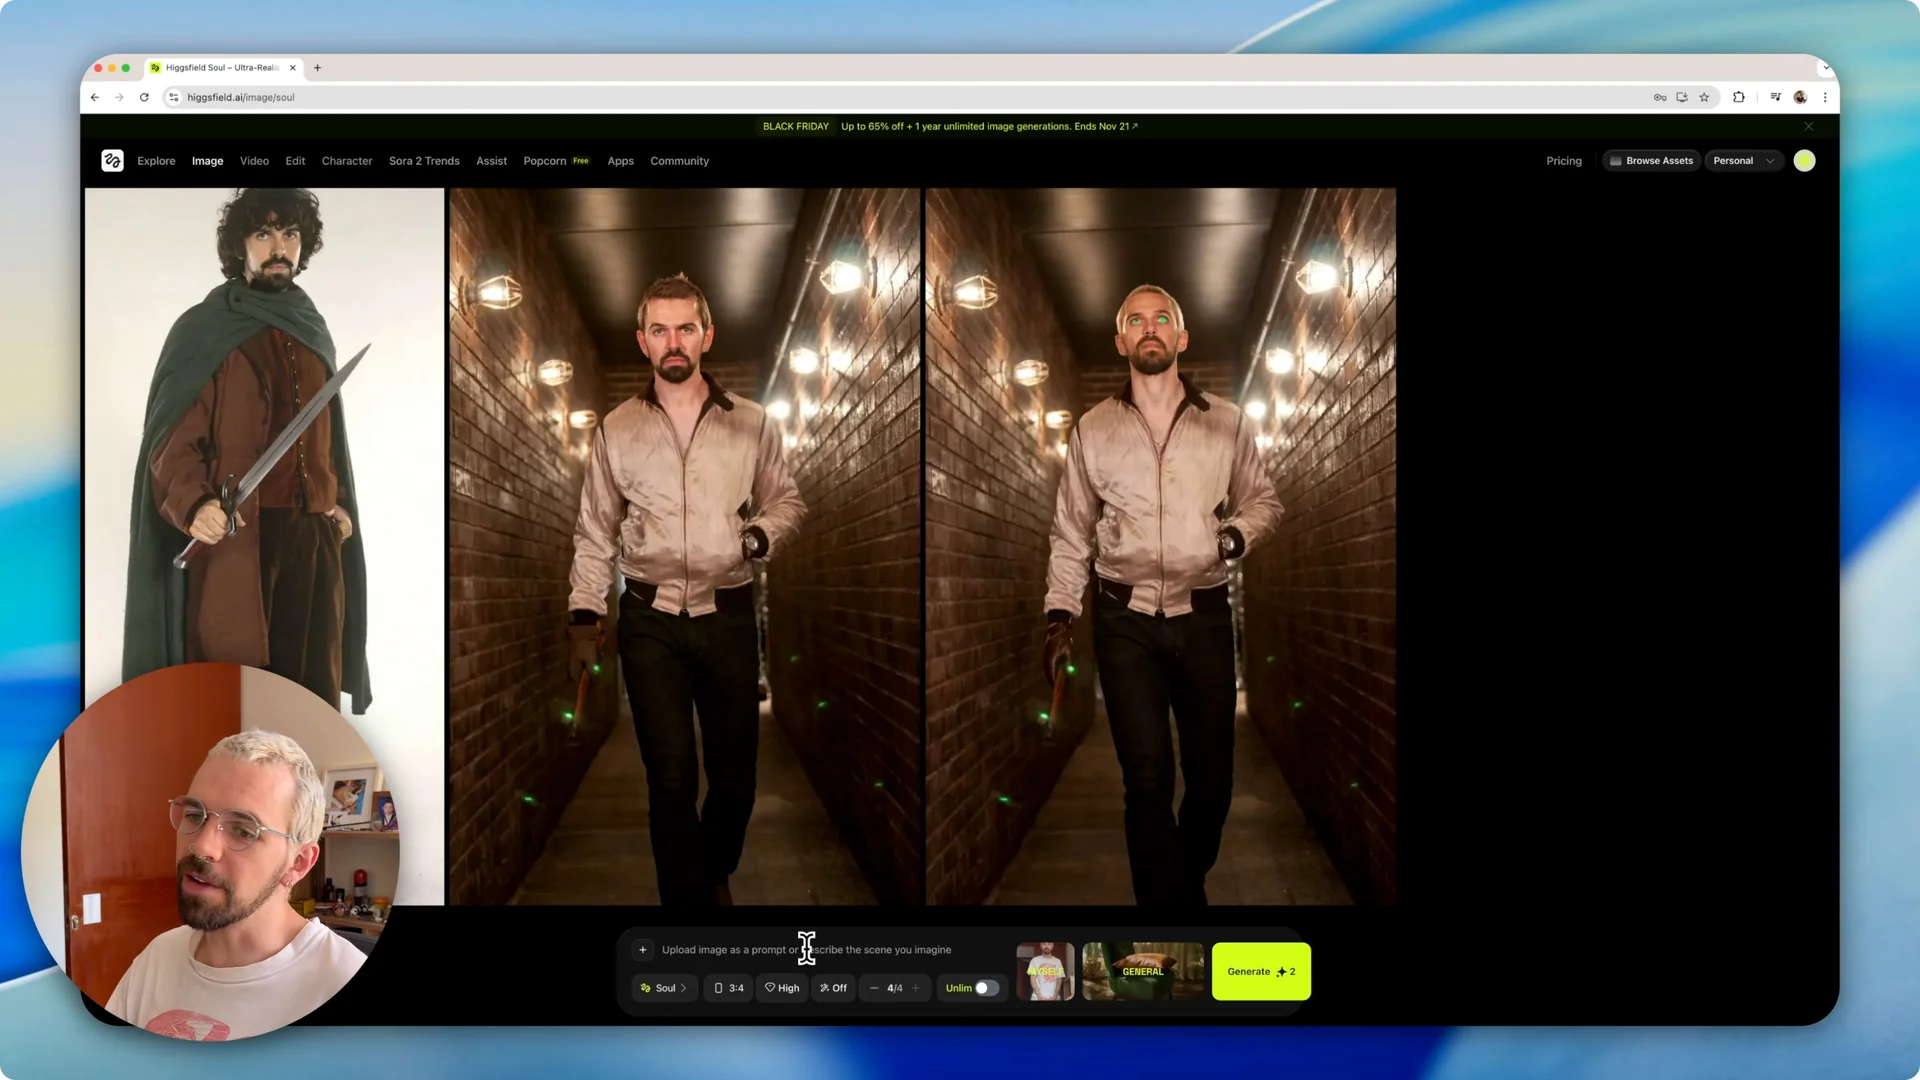
Task: Click the High quality setting icon
Action: [768, 987]
